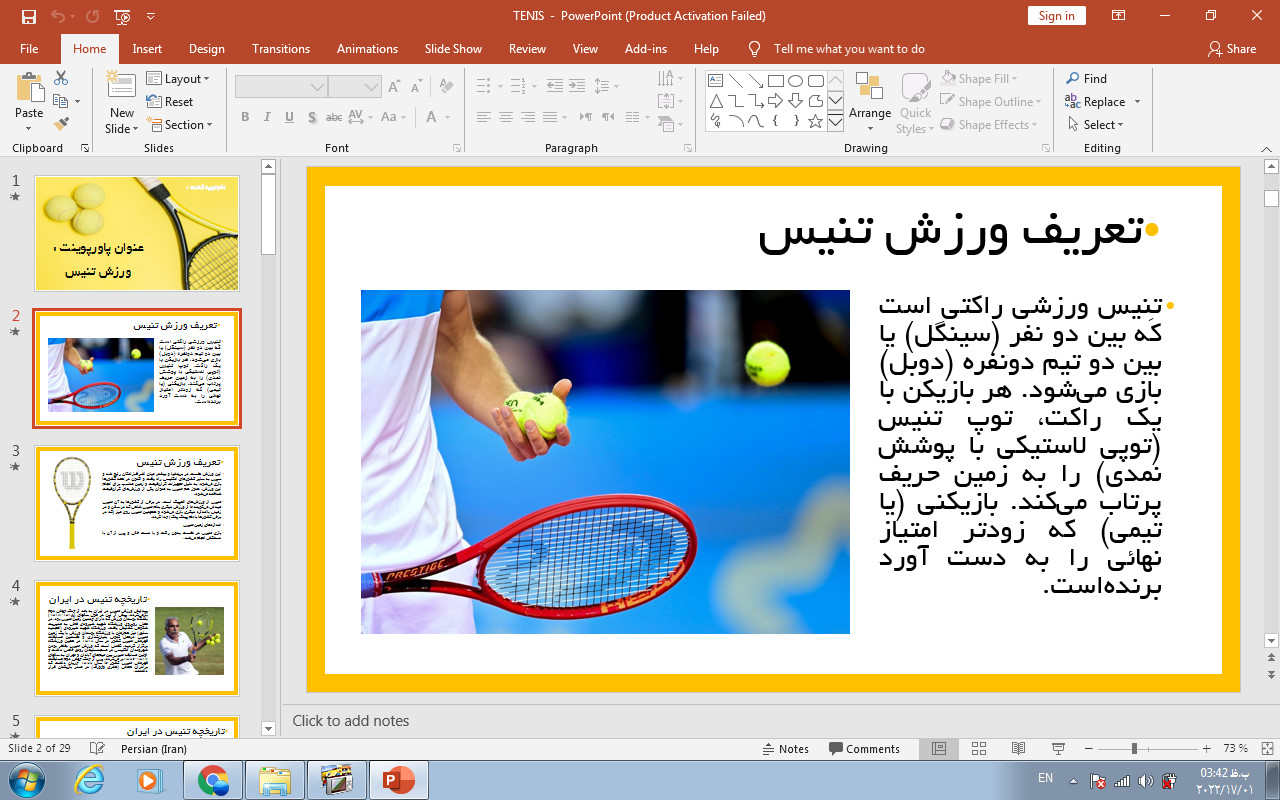
Task: Click the Format Painter brush icon
Action: click(61, 124)
